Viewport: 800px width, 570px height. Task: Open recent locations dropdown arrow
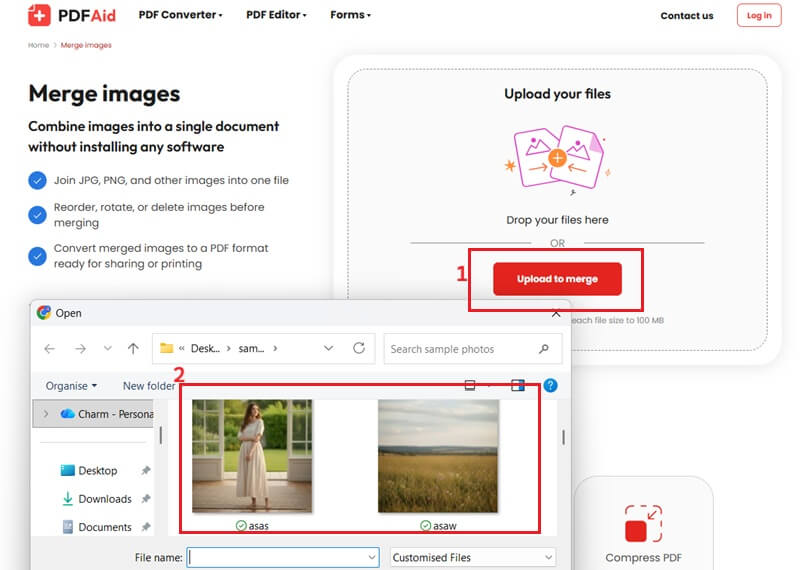point(108,349)
